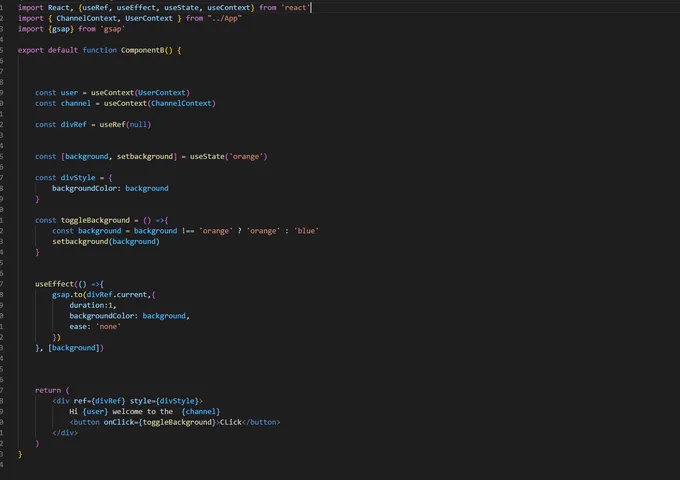The height and width of the screenshot is (480, 680).
Task: Click backgroundColor key inside divStyle object
Action: point(84,188)
